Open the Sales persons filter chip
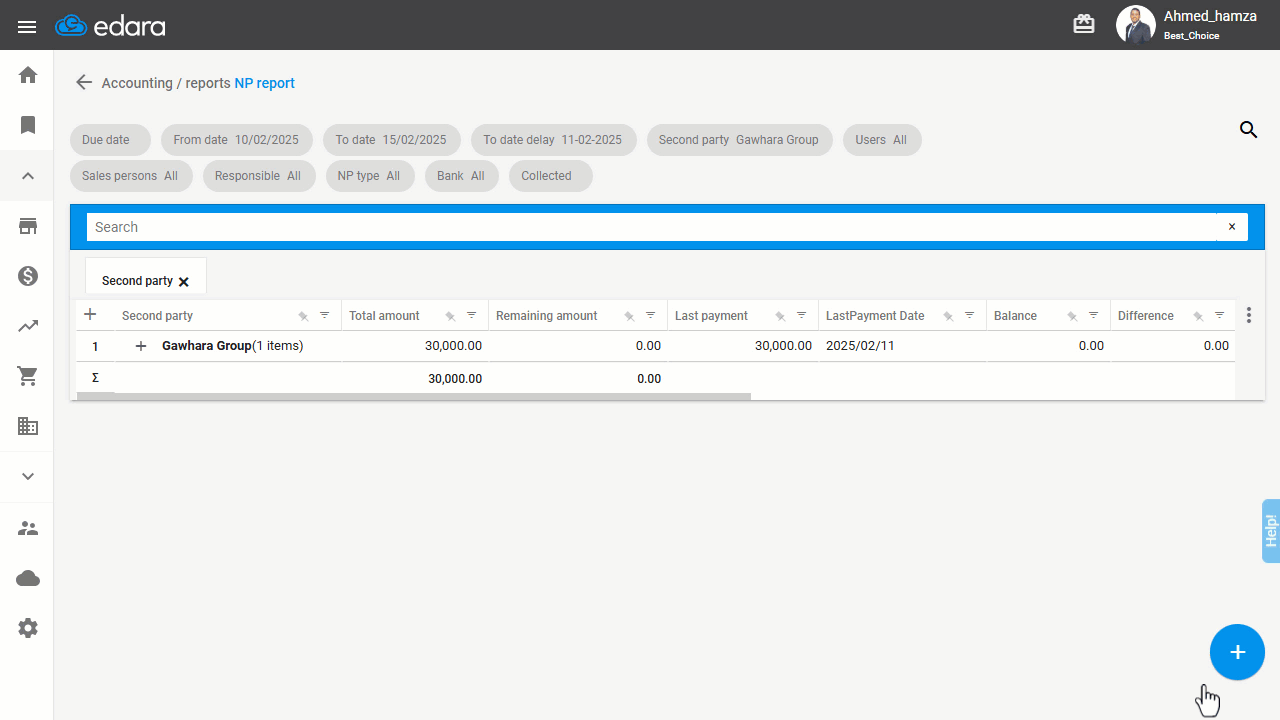The image size is (1280, 720). (130, 176)
